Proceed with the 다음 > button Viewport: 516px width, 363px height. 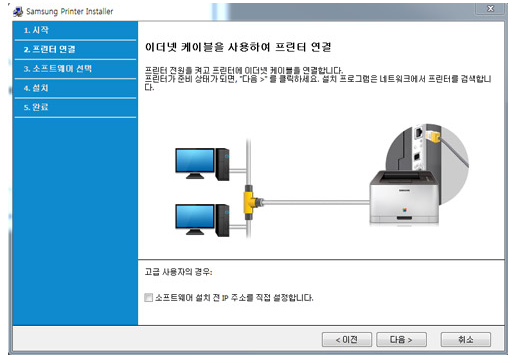(x=401, y=339)
